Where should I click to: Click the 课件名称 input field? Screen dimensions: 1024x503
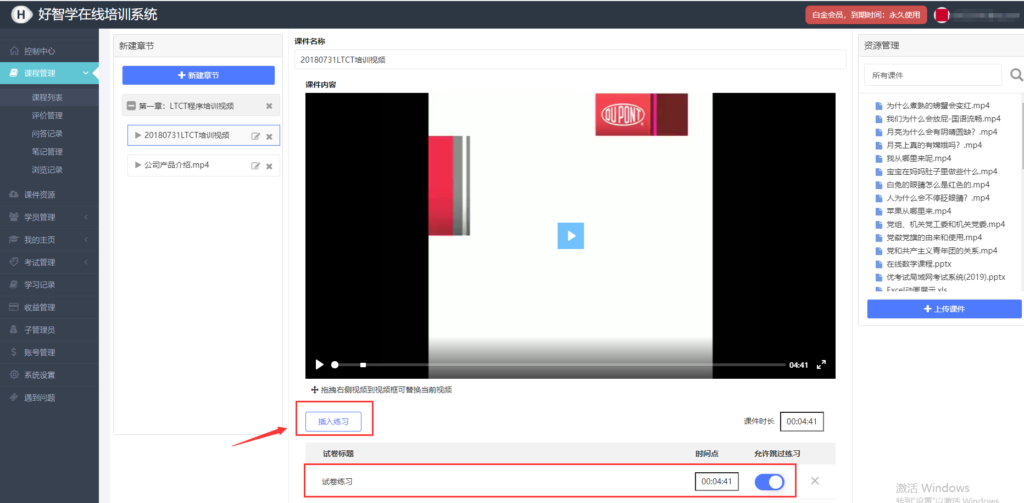pyautogui.click(x=570, y=59)
